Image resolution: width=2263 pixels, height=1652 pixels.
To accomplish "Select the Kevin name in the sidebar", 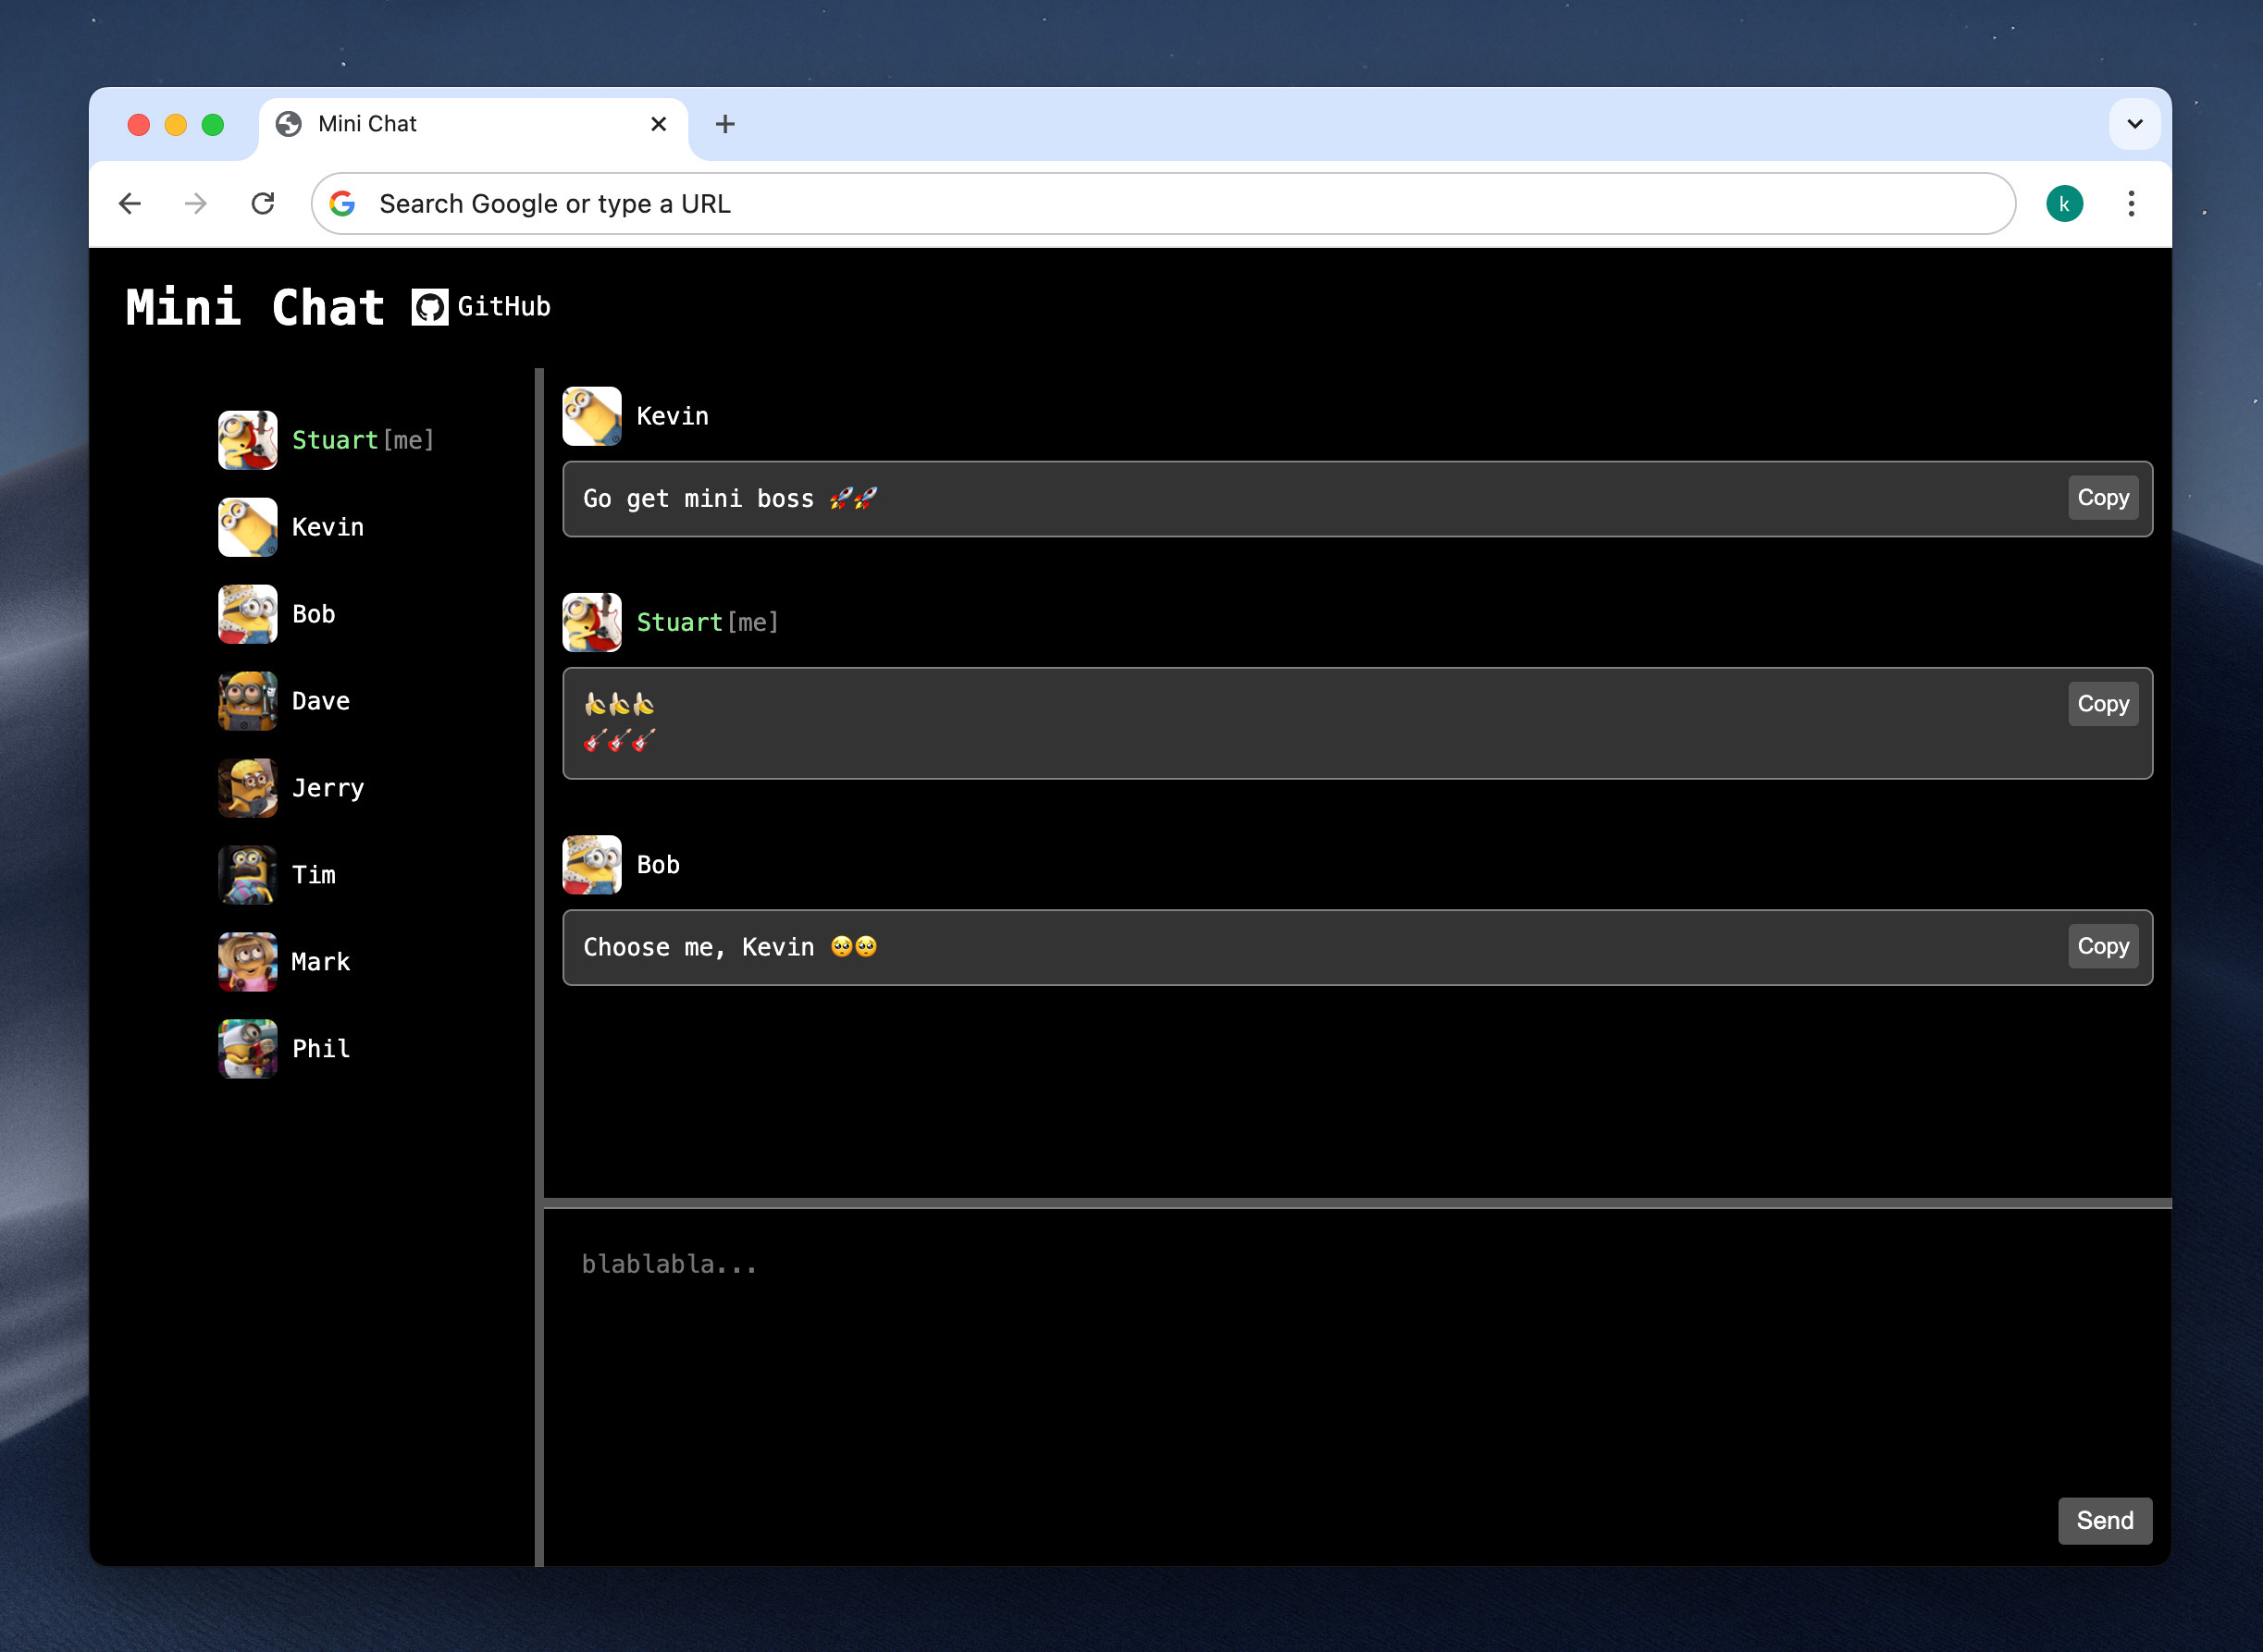I will tap(328, 527).
